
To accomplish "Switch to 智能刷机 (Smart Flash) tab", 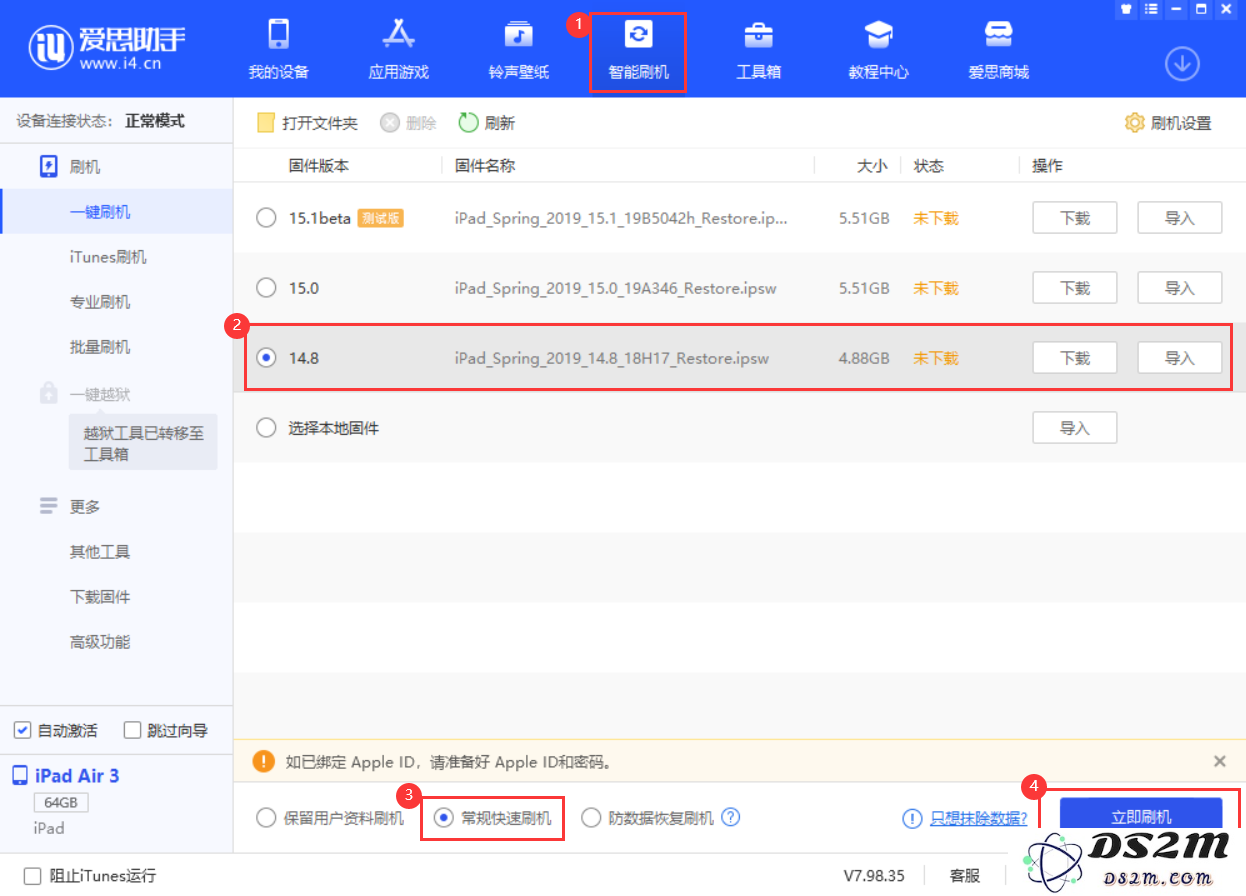I will pyautogui.click(x=638, y=50).
